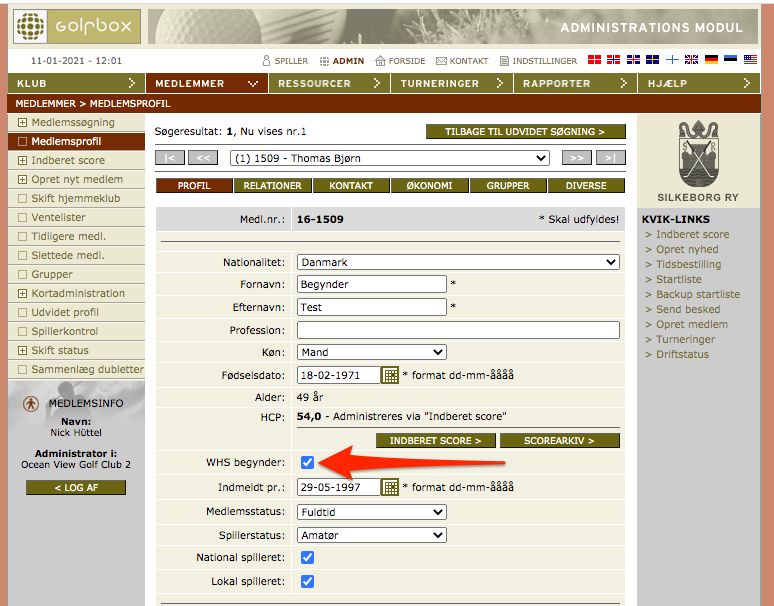This screenshot has width=774, height=606.
Task: Click the Kontakt envelope icon
Action: pyautogui.click(x=441, y=61)
